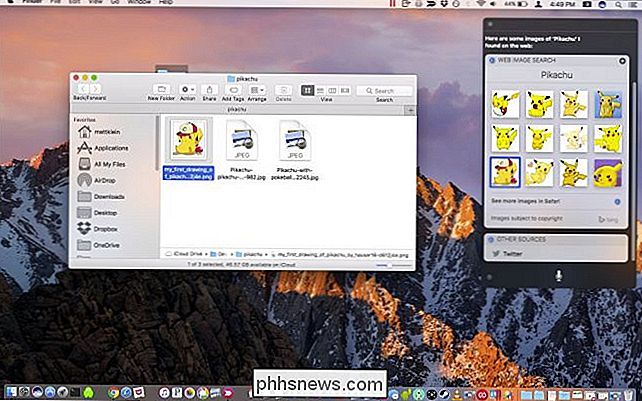The height and width of the screenshot is (401, 642).
Task: Open Wi-Fi menu in menu bar
Action: coord(482,4)
